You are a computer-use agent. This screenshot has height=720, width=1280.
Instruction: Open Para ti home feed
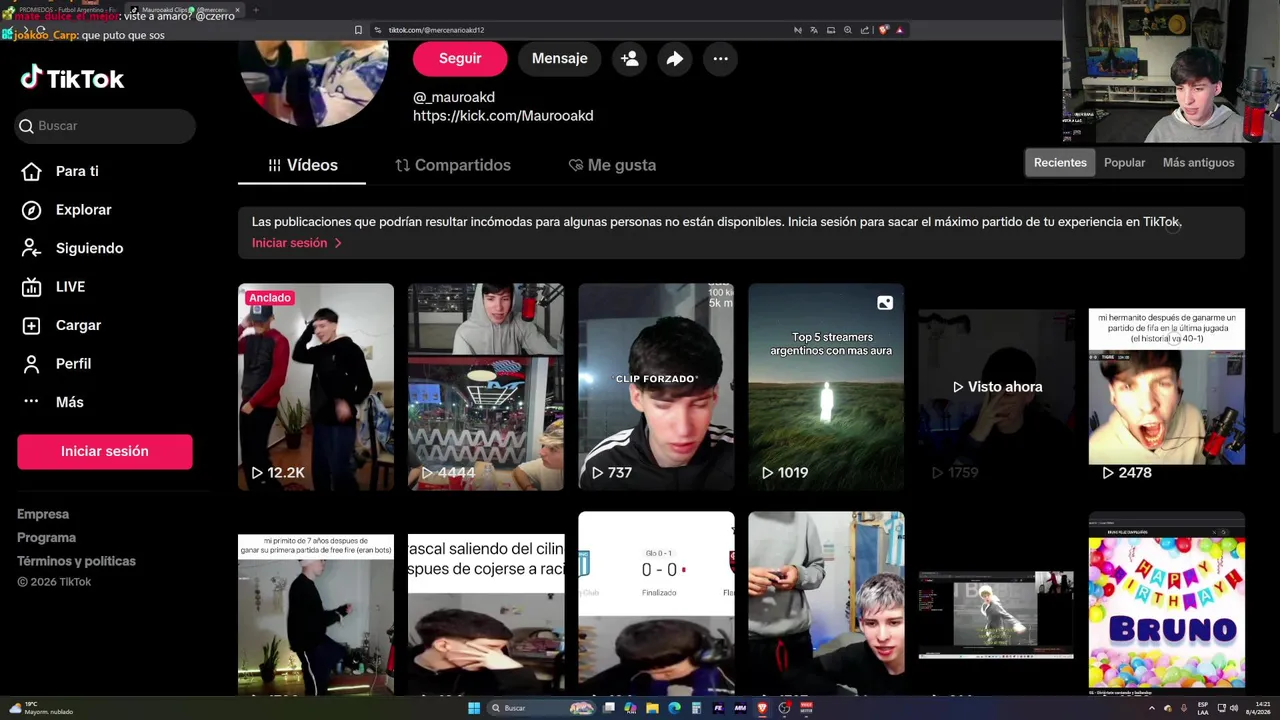click(x=62, y=171)
